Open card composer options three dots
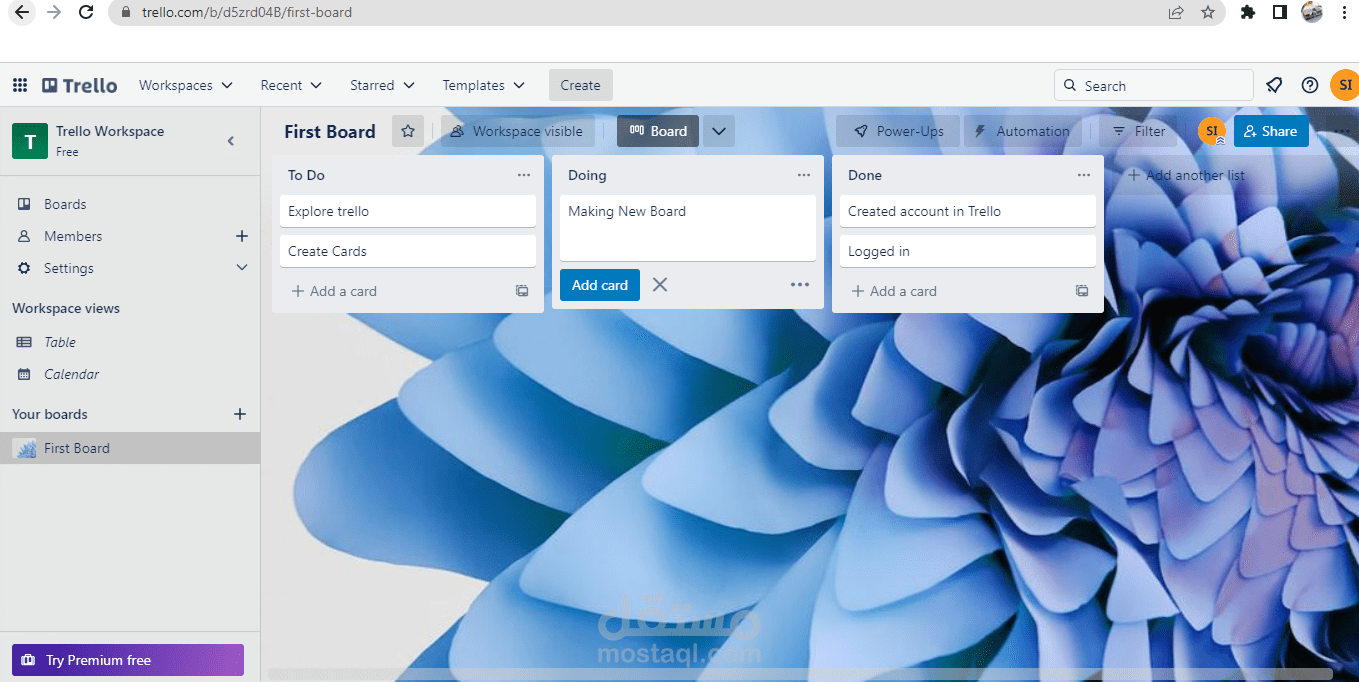The image size is (1359, 682). [800, 285]
